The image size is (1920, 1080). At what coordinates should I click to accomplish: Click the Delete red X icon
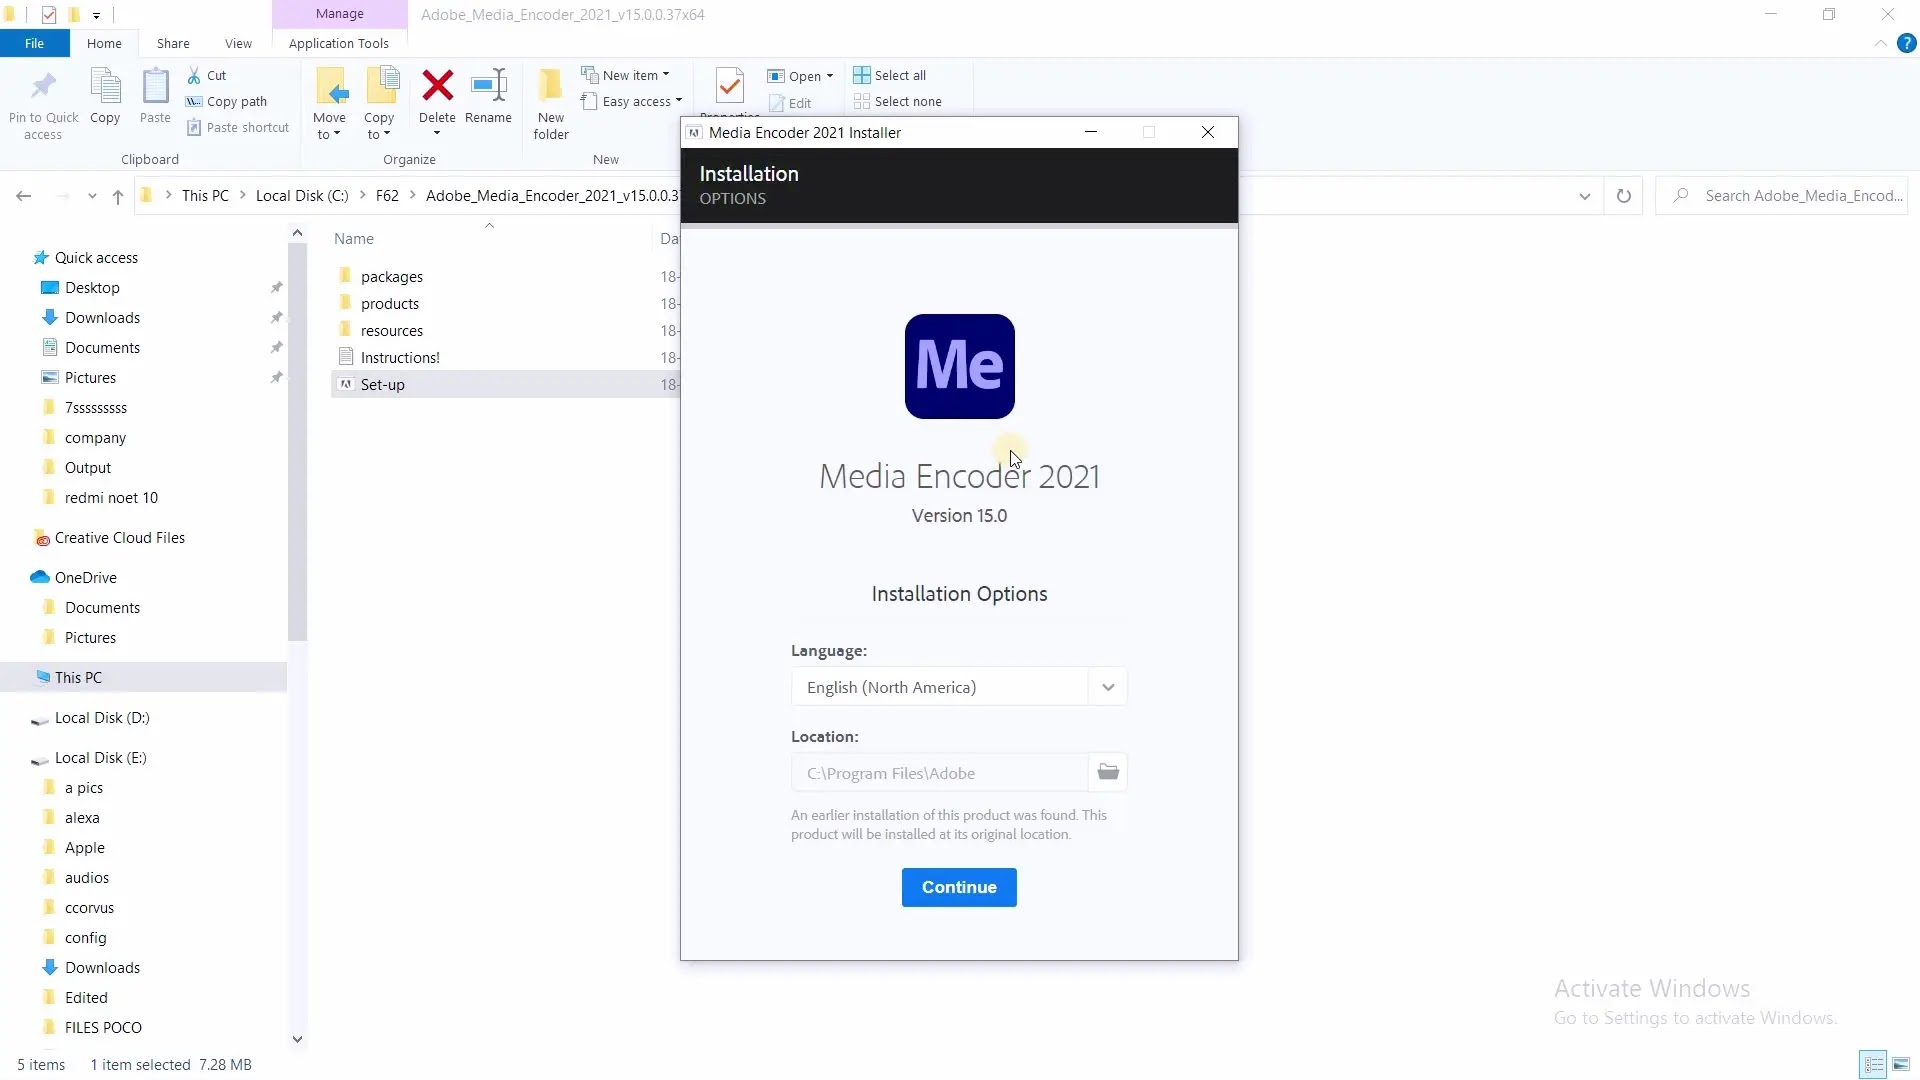point(437,86)
